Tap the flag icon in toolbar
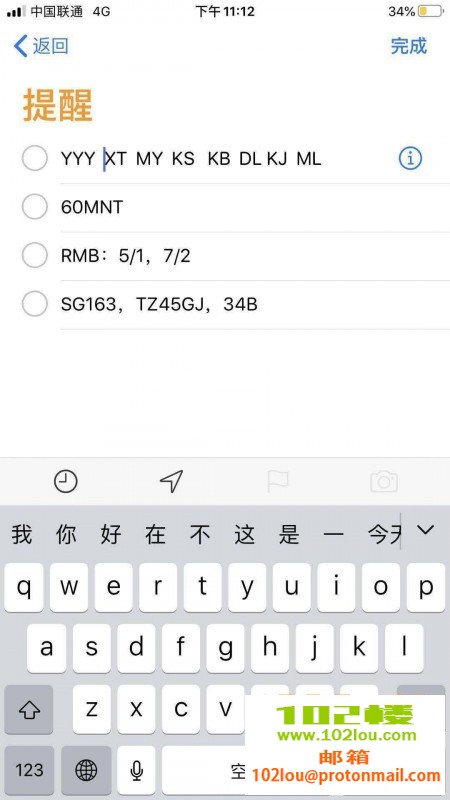The height and width of the screenshot is (800, 450). click(278, 481)
